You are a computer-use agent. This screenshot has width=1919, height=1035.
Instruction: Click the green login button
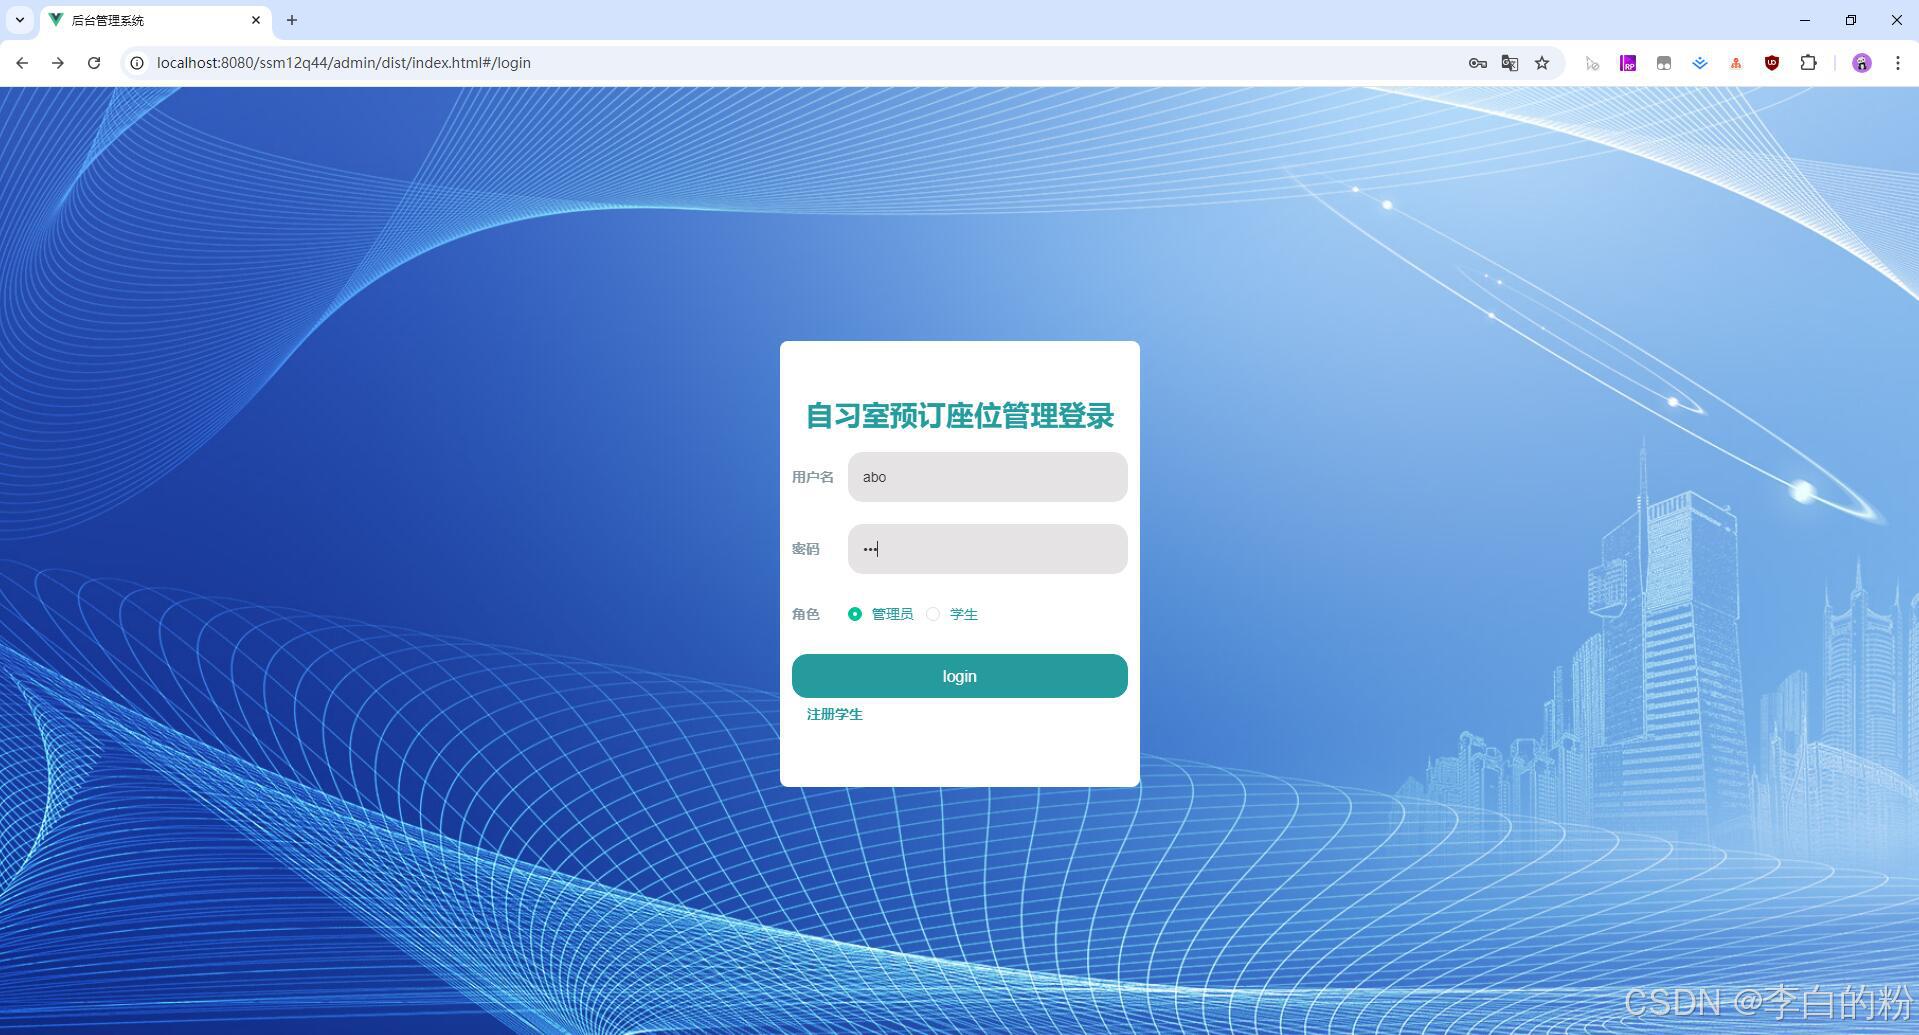[960, 676]
